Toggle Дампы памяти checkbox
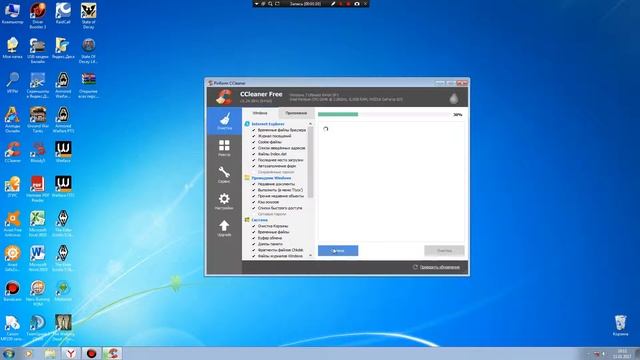The width and height of the screenshot is (640, 360). point(253,244)
